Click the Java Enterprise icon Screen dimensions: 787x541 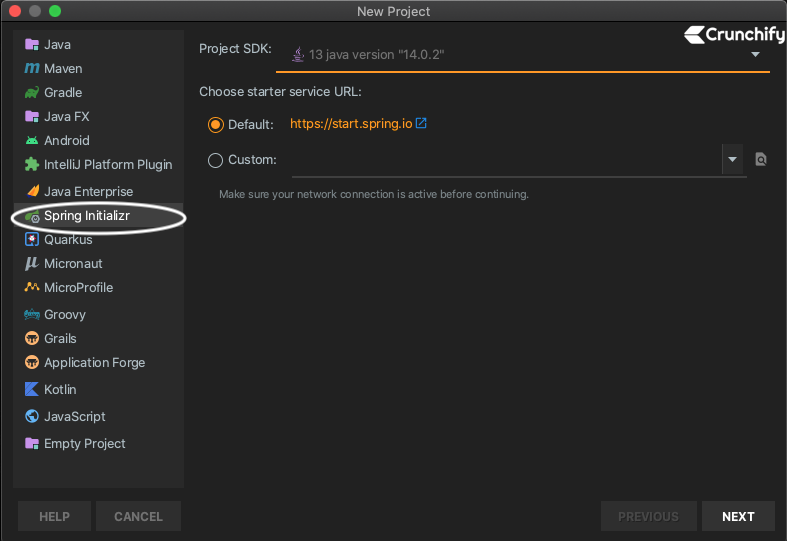(33, 191)
